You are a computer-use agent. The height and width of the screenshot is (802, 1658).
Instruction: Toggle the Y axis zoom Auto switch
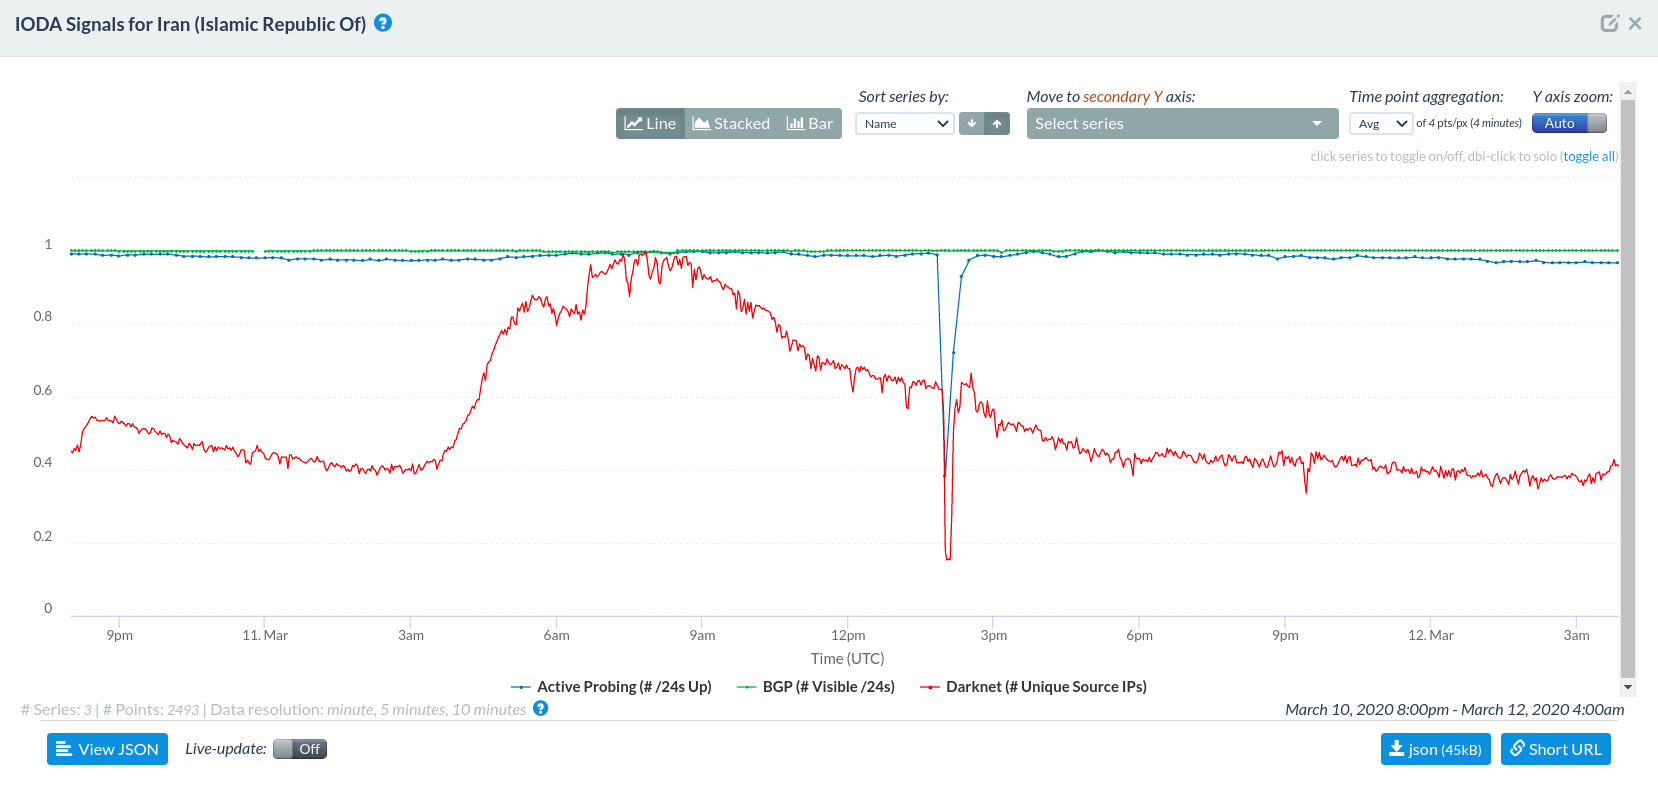click(x=1569, y=123)
